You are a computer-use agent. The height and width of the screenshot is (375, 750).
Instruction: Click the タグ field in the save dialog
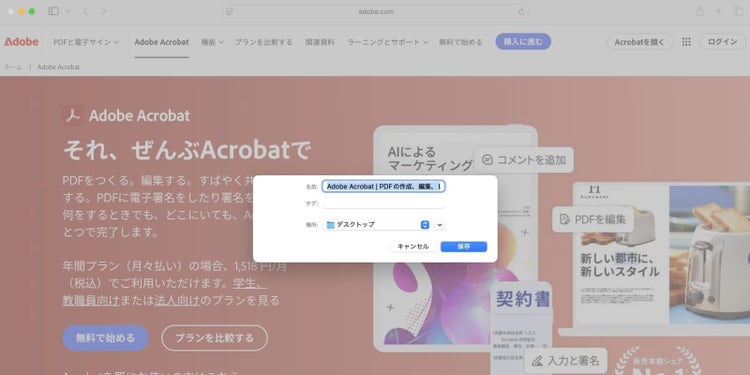(x=384, y=203)
